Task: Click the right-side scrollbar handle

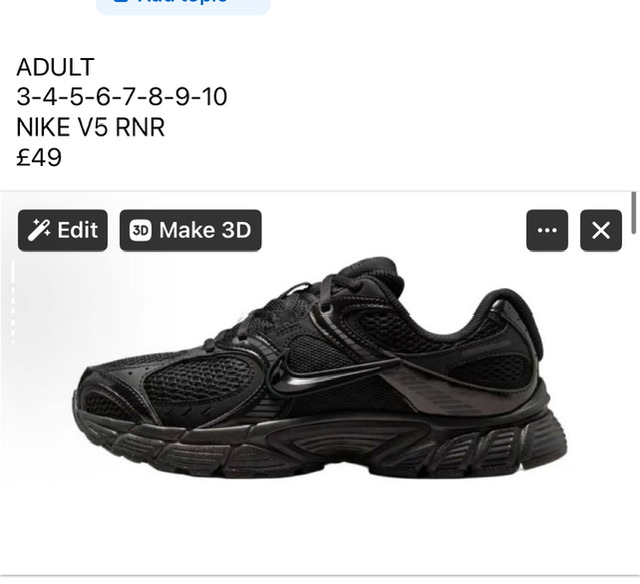Action: (x=634, y=213)
